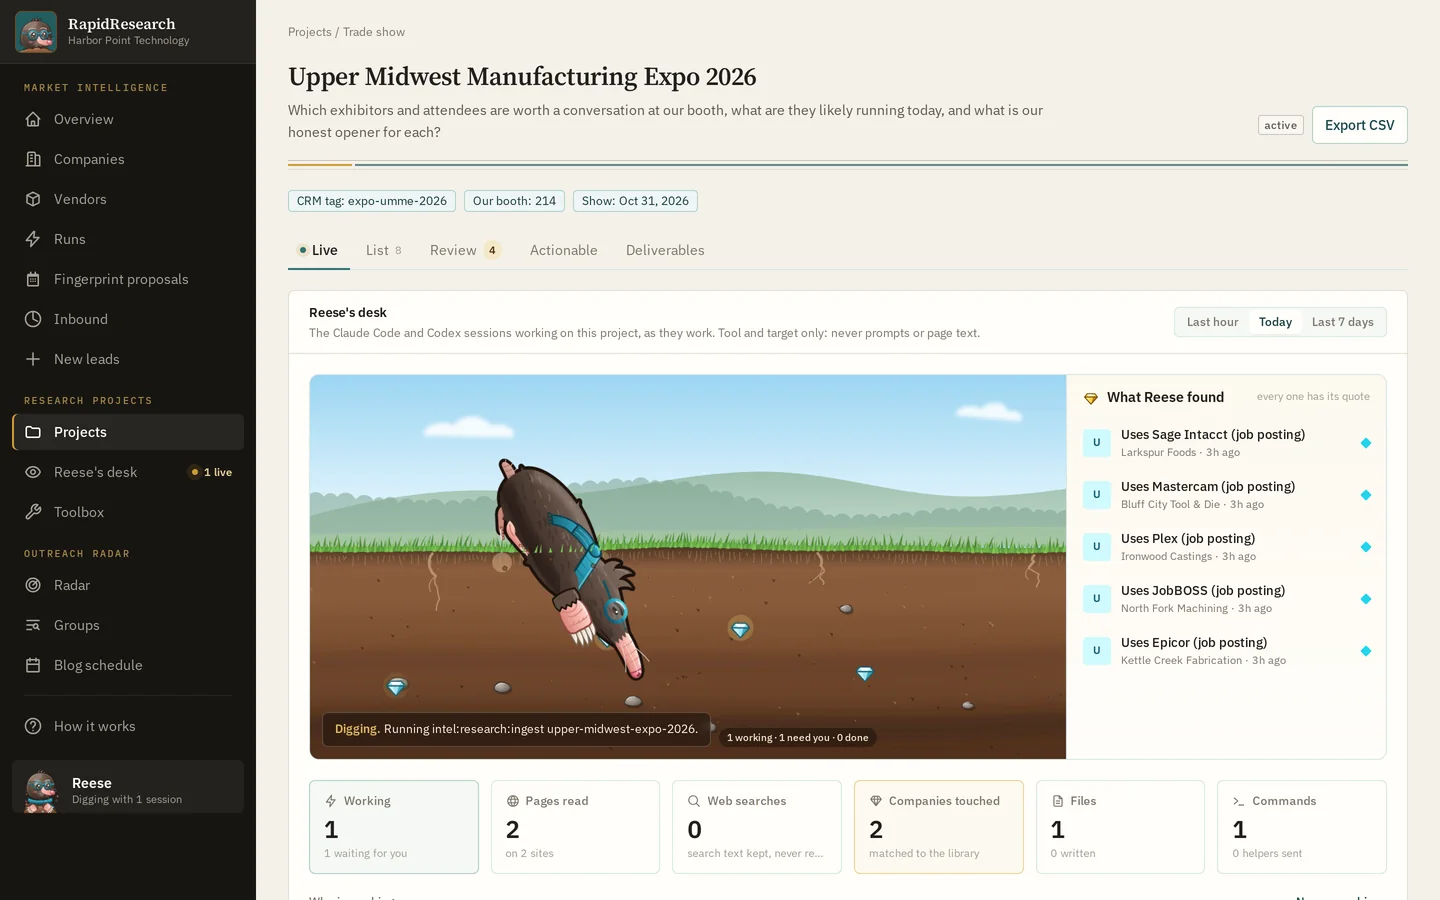Click the Inbound clock icon

[x=33, y=319]
